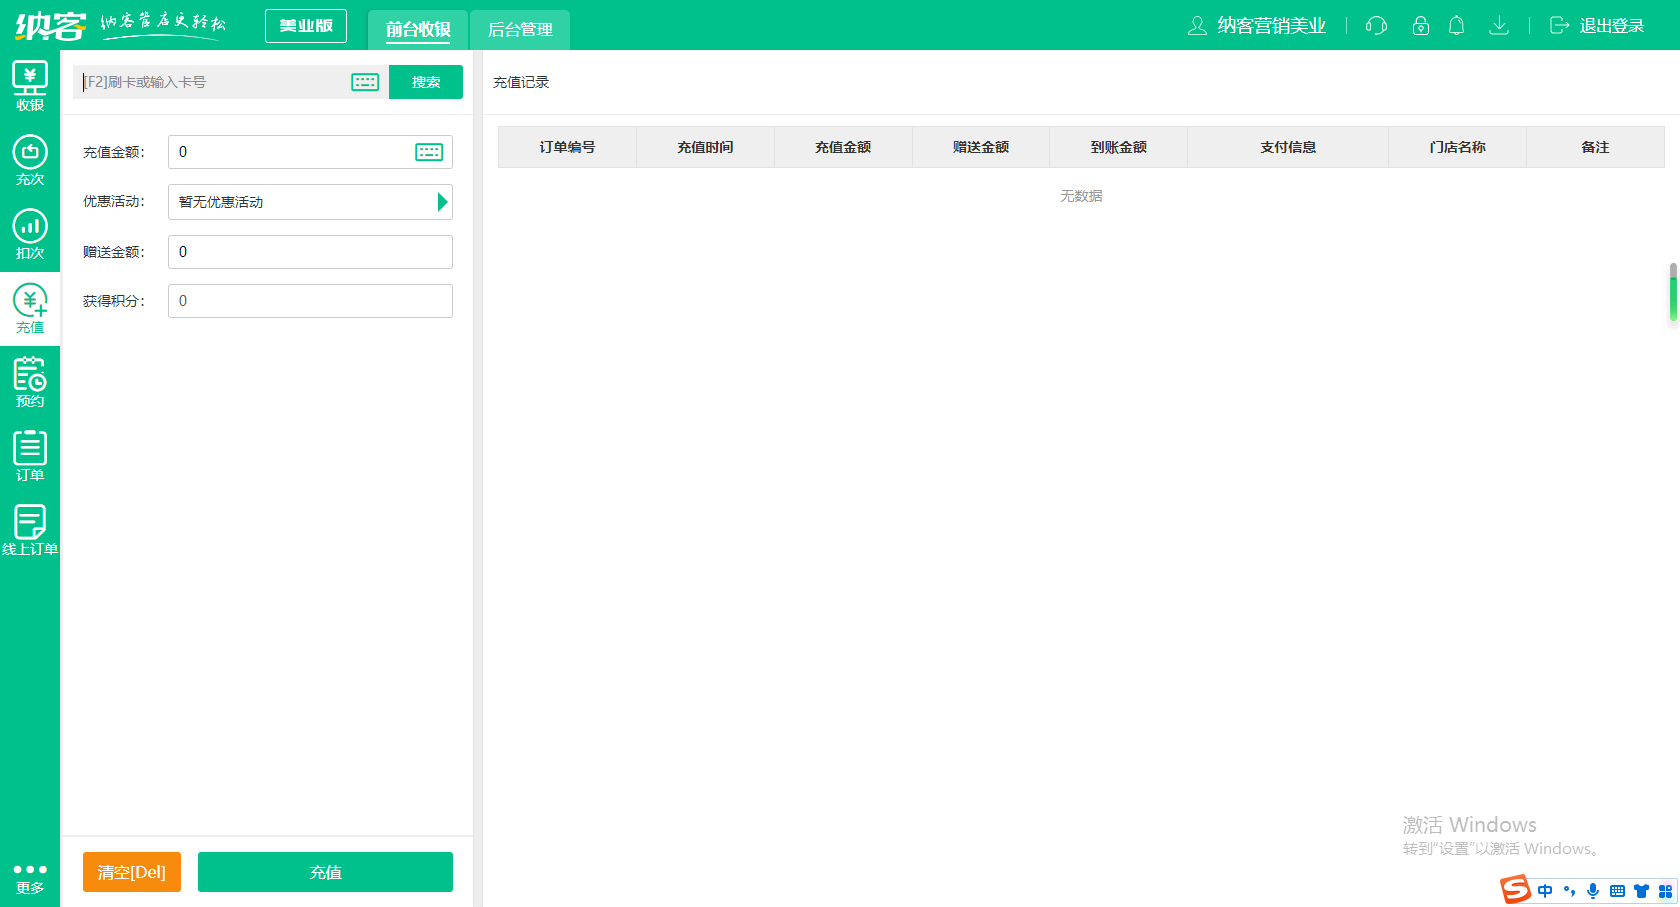Open the 线上订单 online orders icon

tap(30, 530)
